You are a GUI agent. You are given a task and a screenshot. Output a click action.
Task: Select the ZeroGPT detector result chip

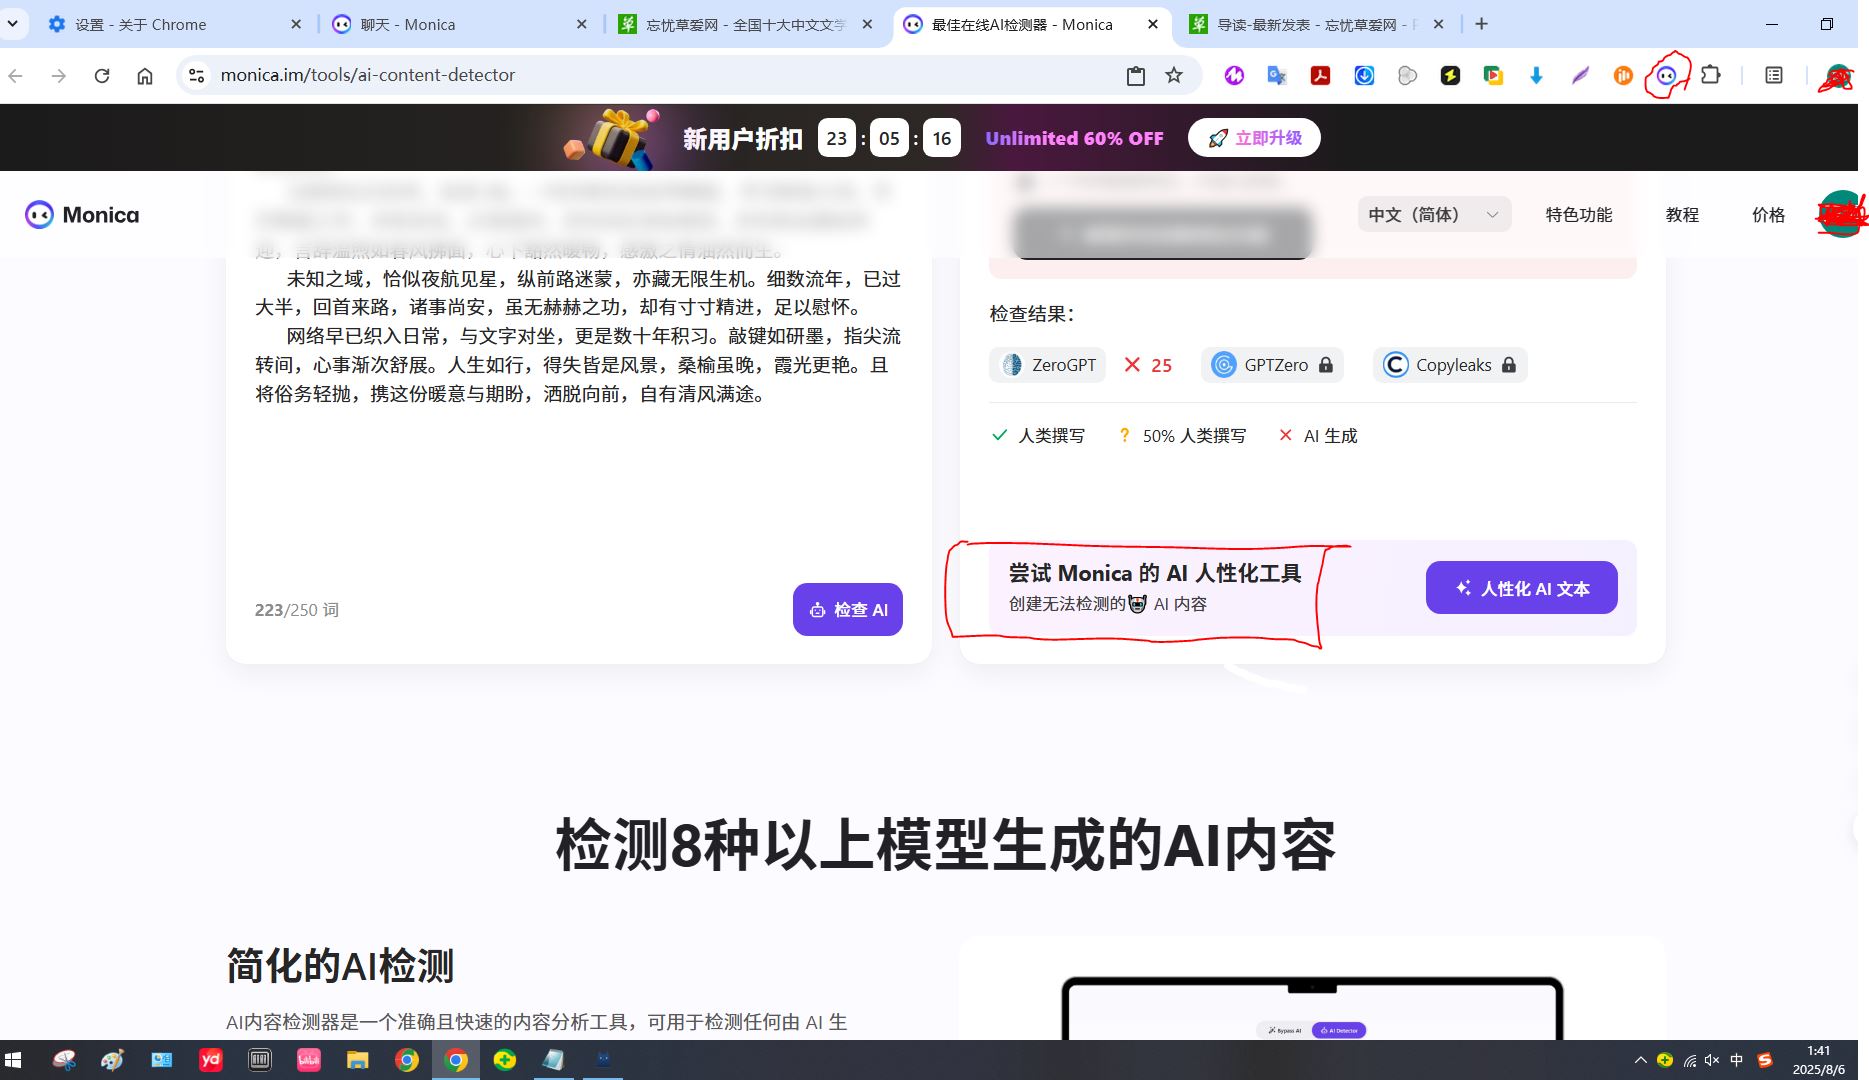coord(1048,365)
